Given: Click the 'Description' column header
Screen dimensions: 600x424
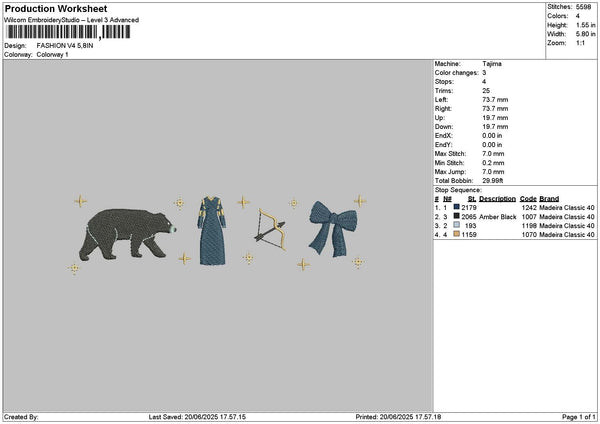Looking at the screenshot, I should (x=497, y=199).
